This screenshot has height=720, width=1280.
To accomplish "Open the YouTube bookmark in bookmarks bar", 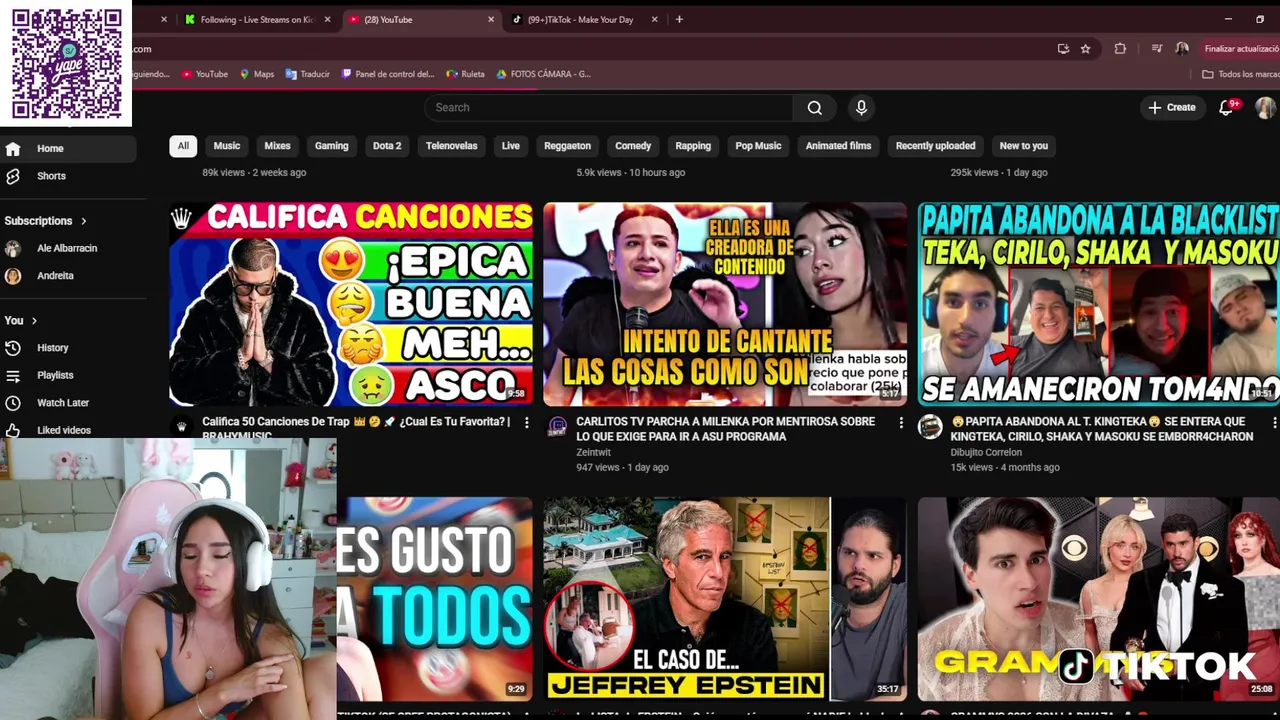I will point(205,74).
